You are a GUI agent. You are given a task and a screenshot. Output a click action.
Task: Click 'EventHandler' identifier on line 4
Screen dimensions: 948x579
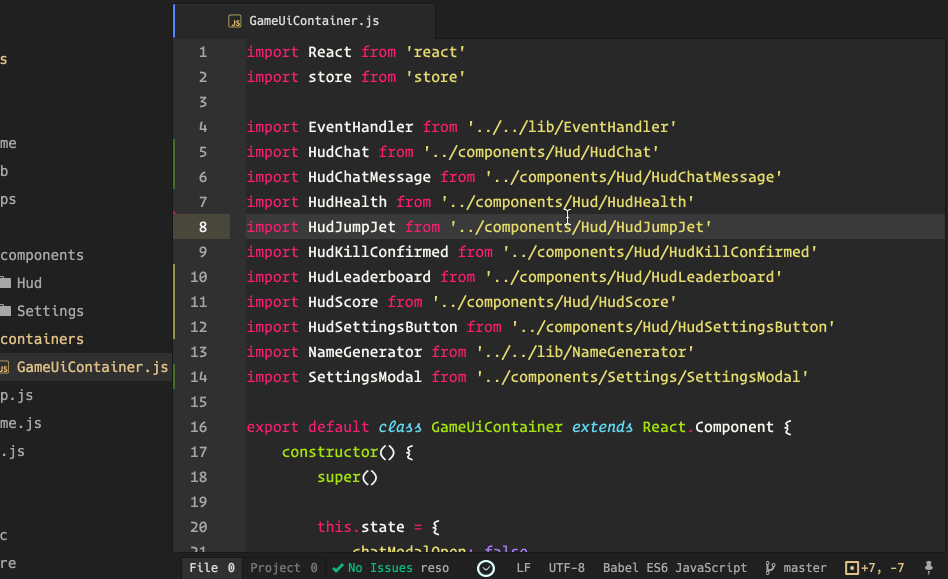click(x=360, y=127)
